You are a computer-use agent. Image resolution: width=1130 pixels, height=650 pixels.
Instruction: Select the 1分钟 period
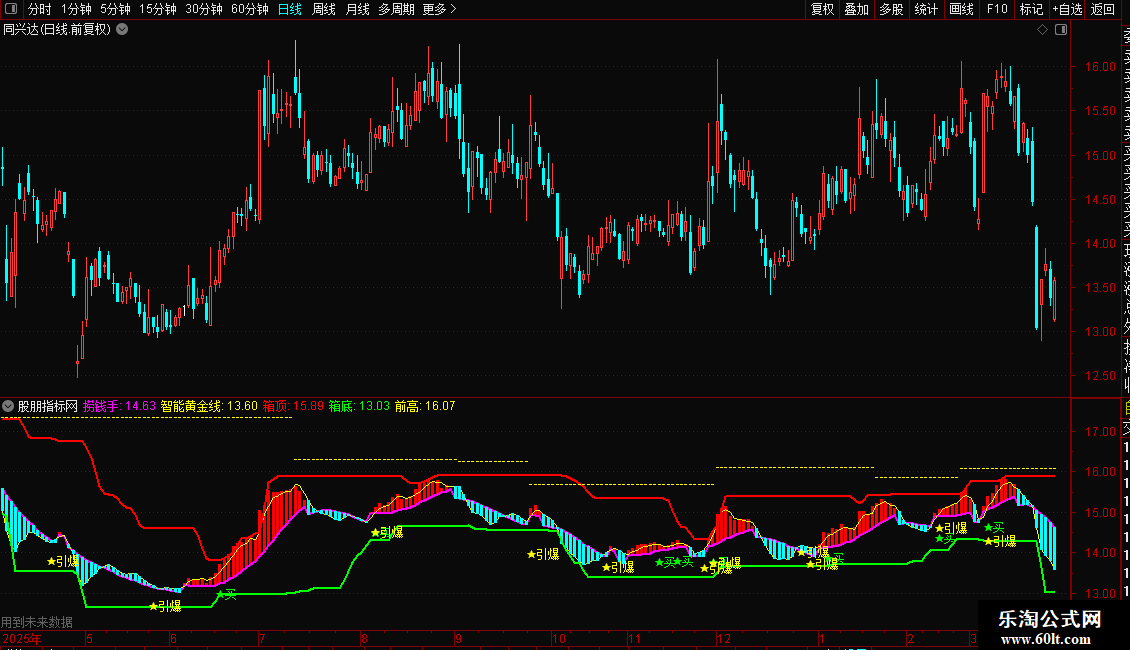coord(76,9)
